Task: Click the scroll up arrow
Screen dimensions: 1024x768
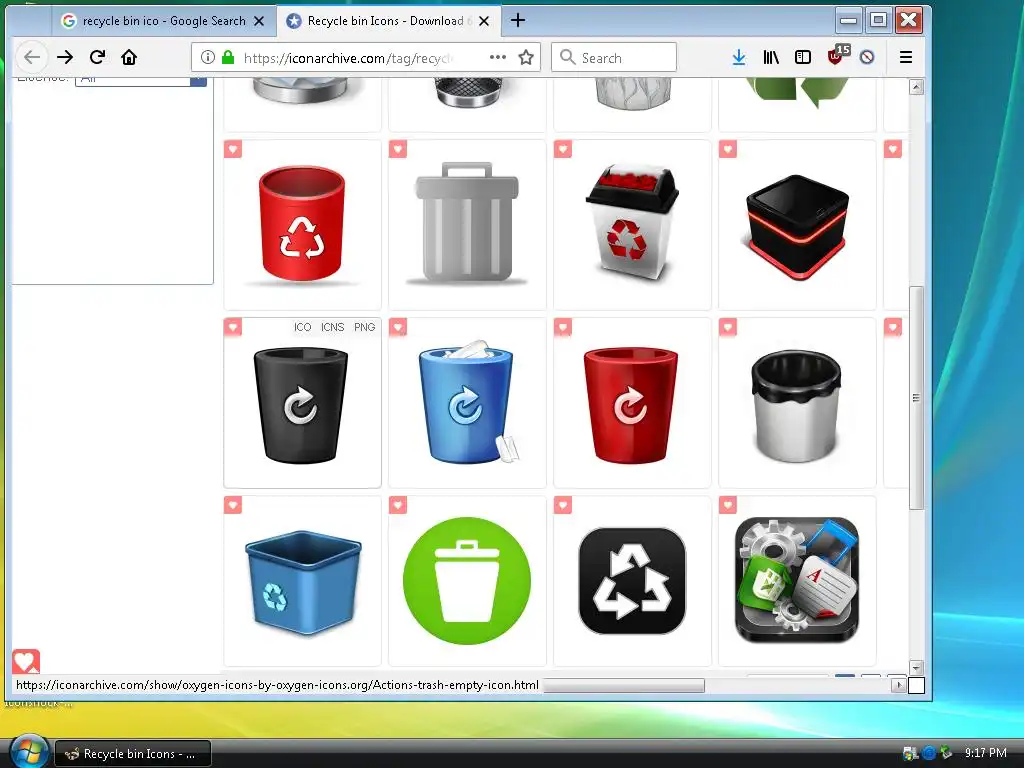Action: pos(916,87)
